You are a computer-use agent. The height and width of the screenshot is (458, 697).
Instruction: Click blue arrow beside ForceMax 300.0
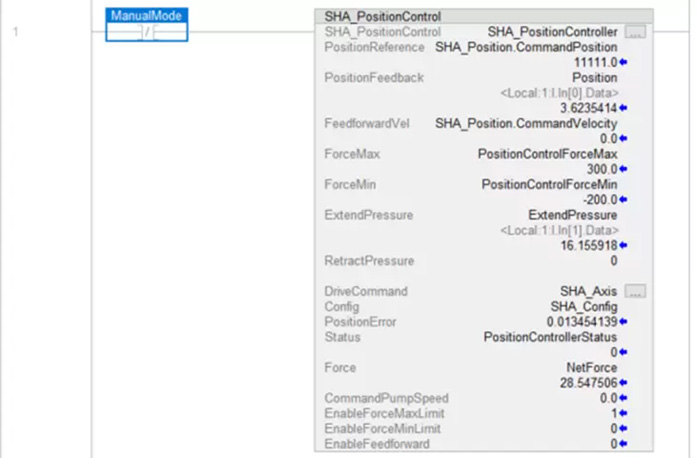623,169
